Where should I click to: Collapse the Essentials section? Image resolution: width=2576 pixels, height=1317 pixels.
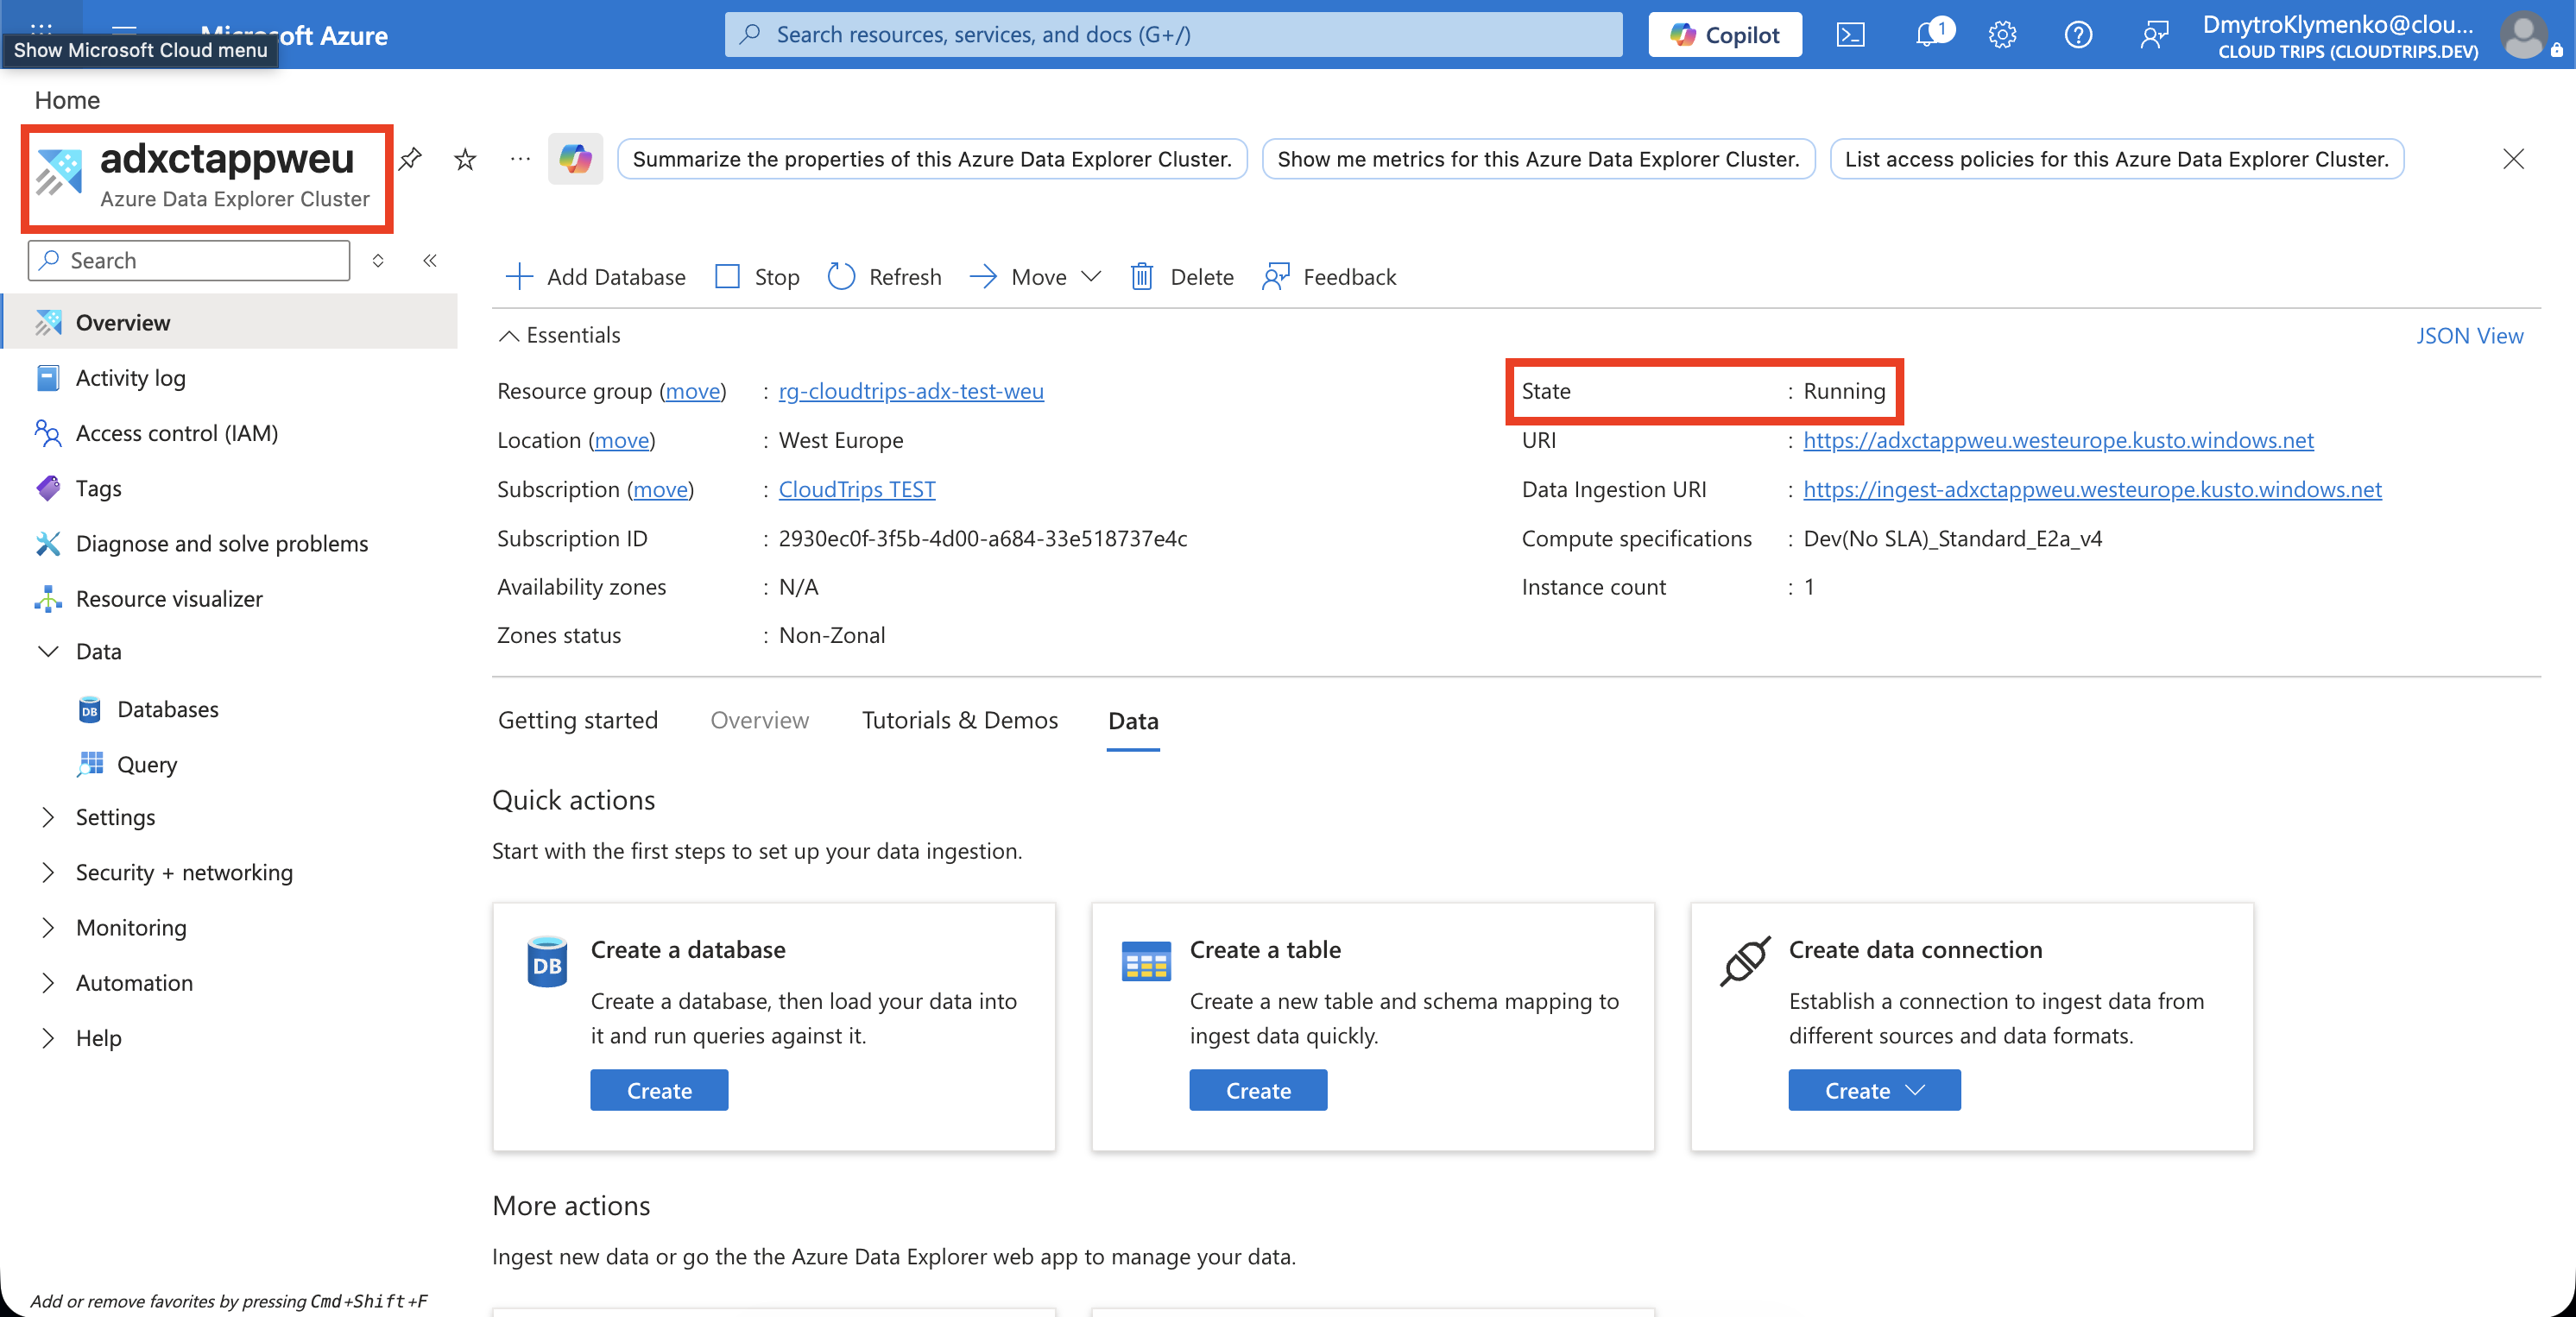[x=559, y=335]
